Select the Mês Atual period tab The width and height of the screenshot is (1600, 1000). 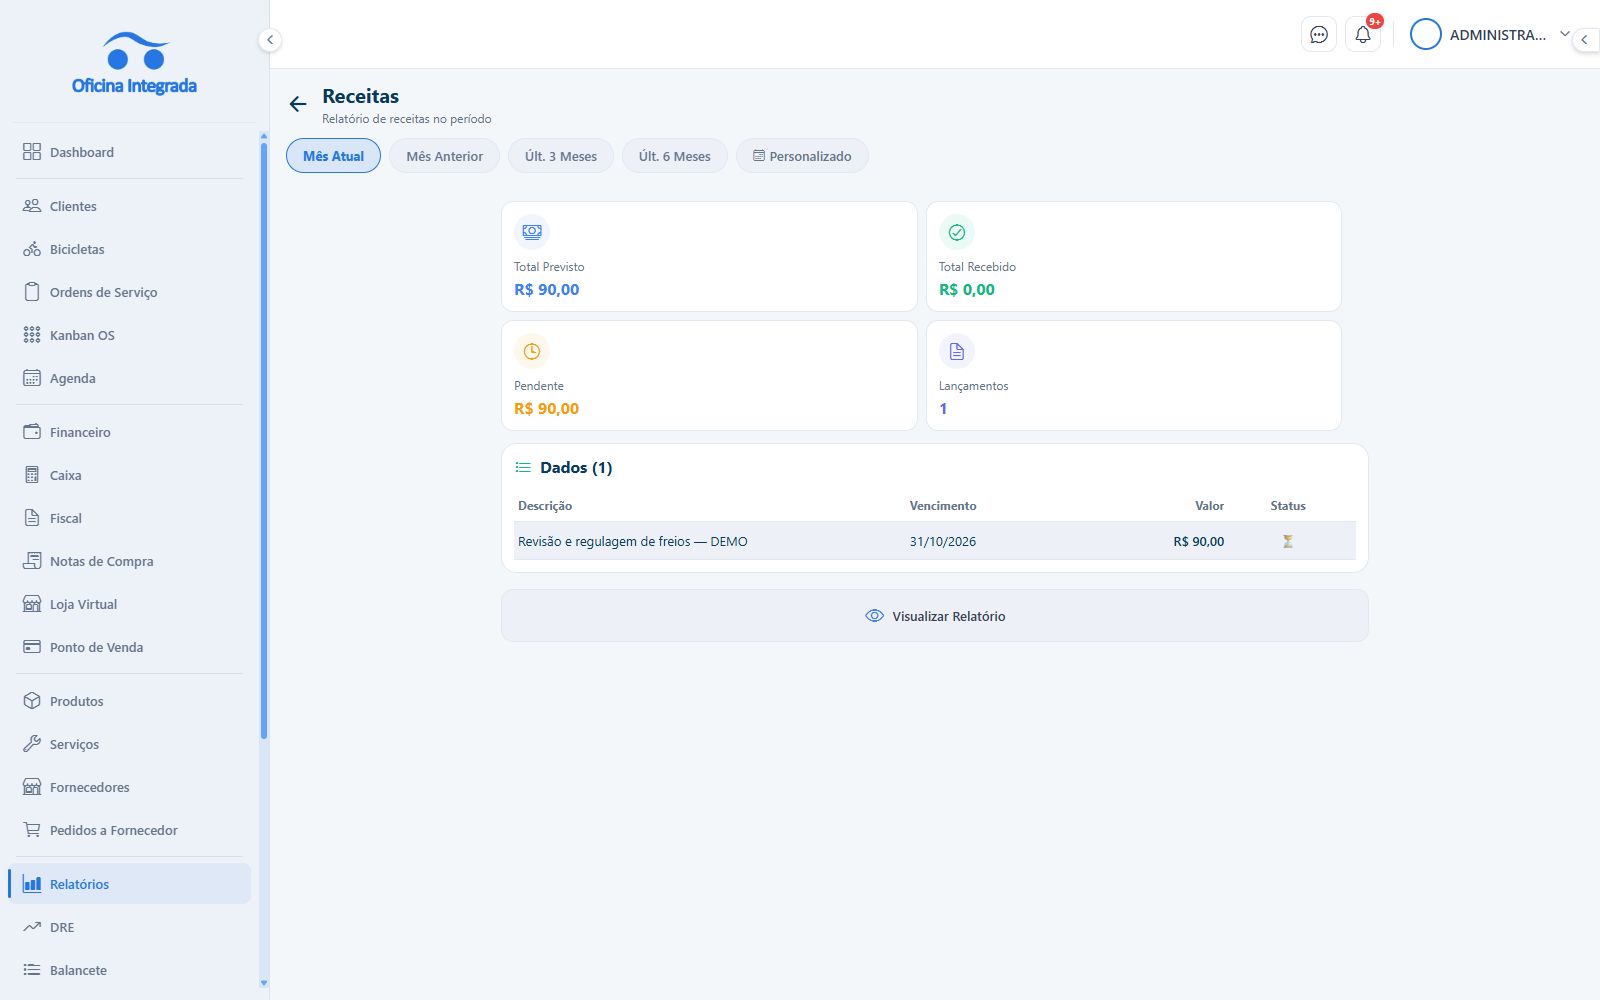point(333,156)
